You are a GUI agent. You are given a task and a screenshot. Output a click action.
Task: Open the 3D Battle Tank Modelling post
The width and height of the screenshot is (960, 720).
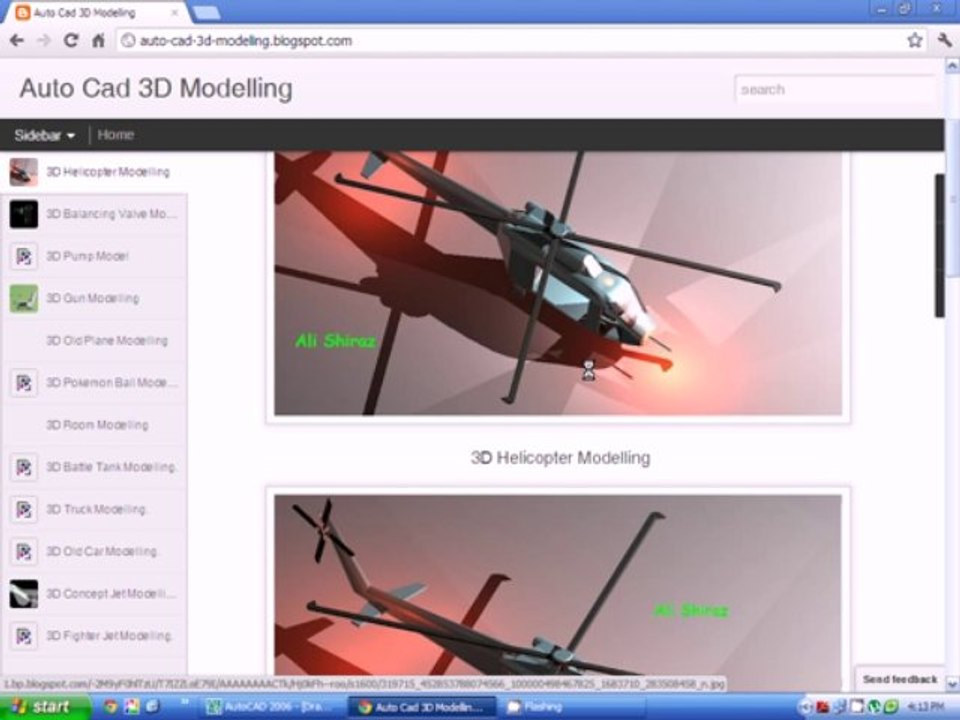coord(111,467)
